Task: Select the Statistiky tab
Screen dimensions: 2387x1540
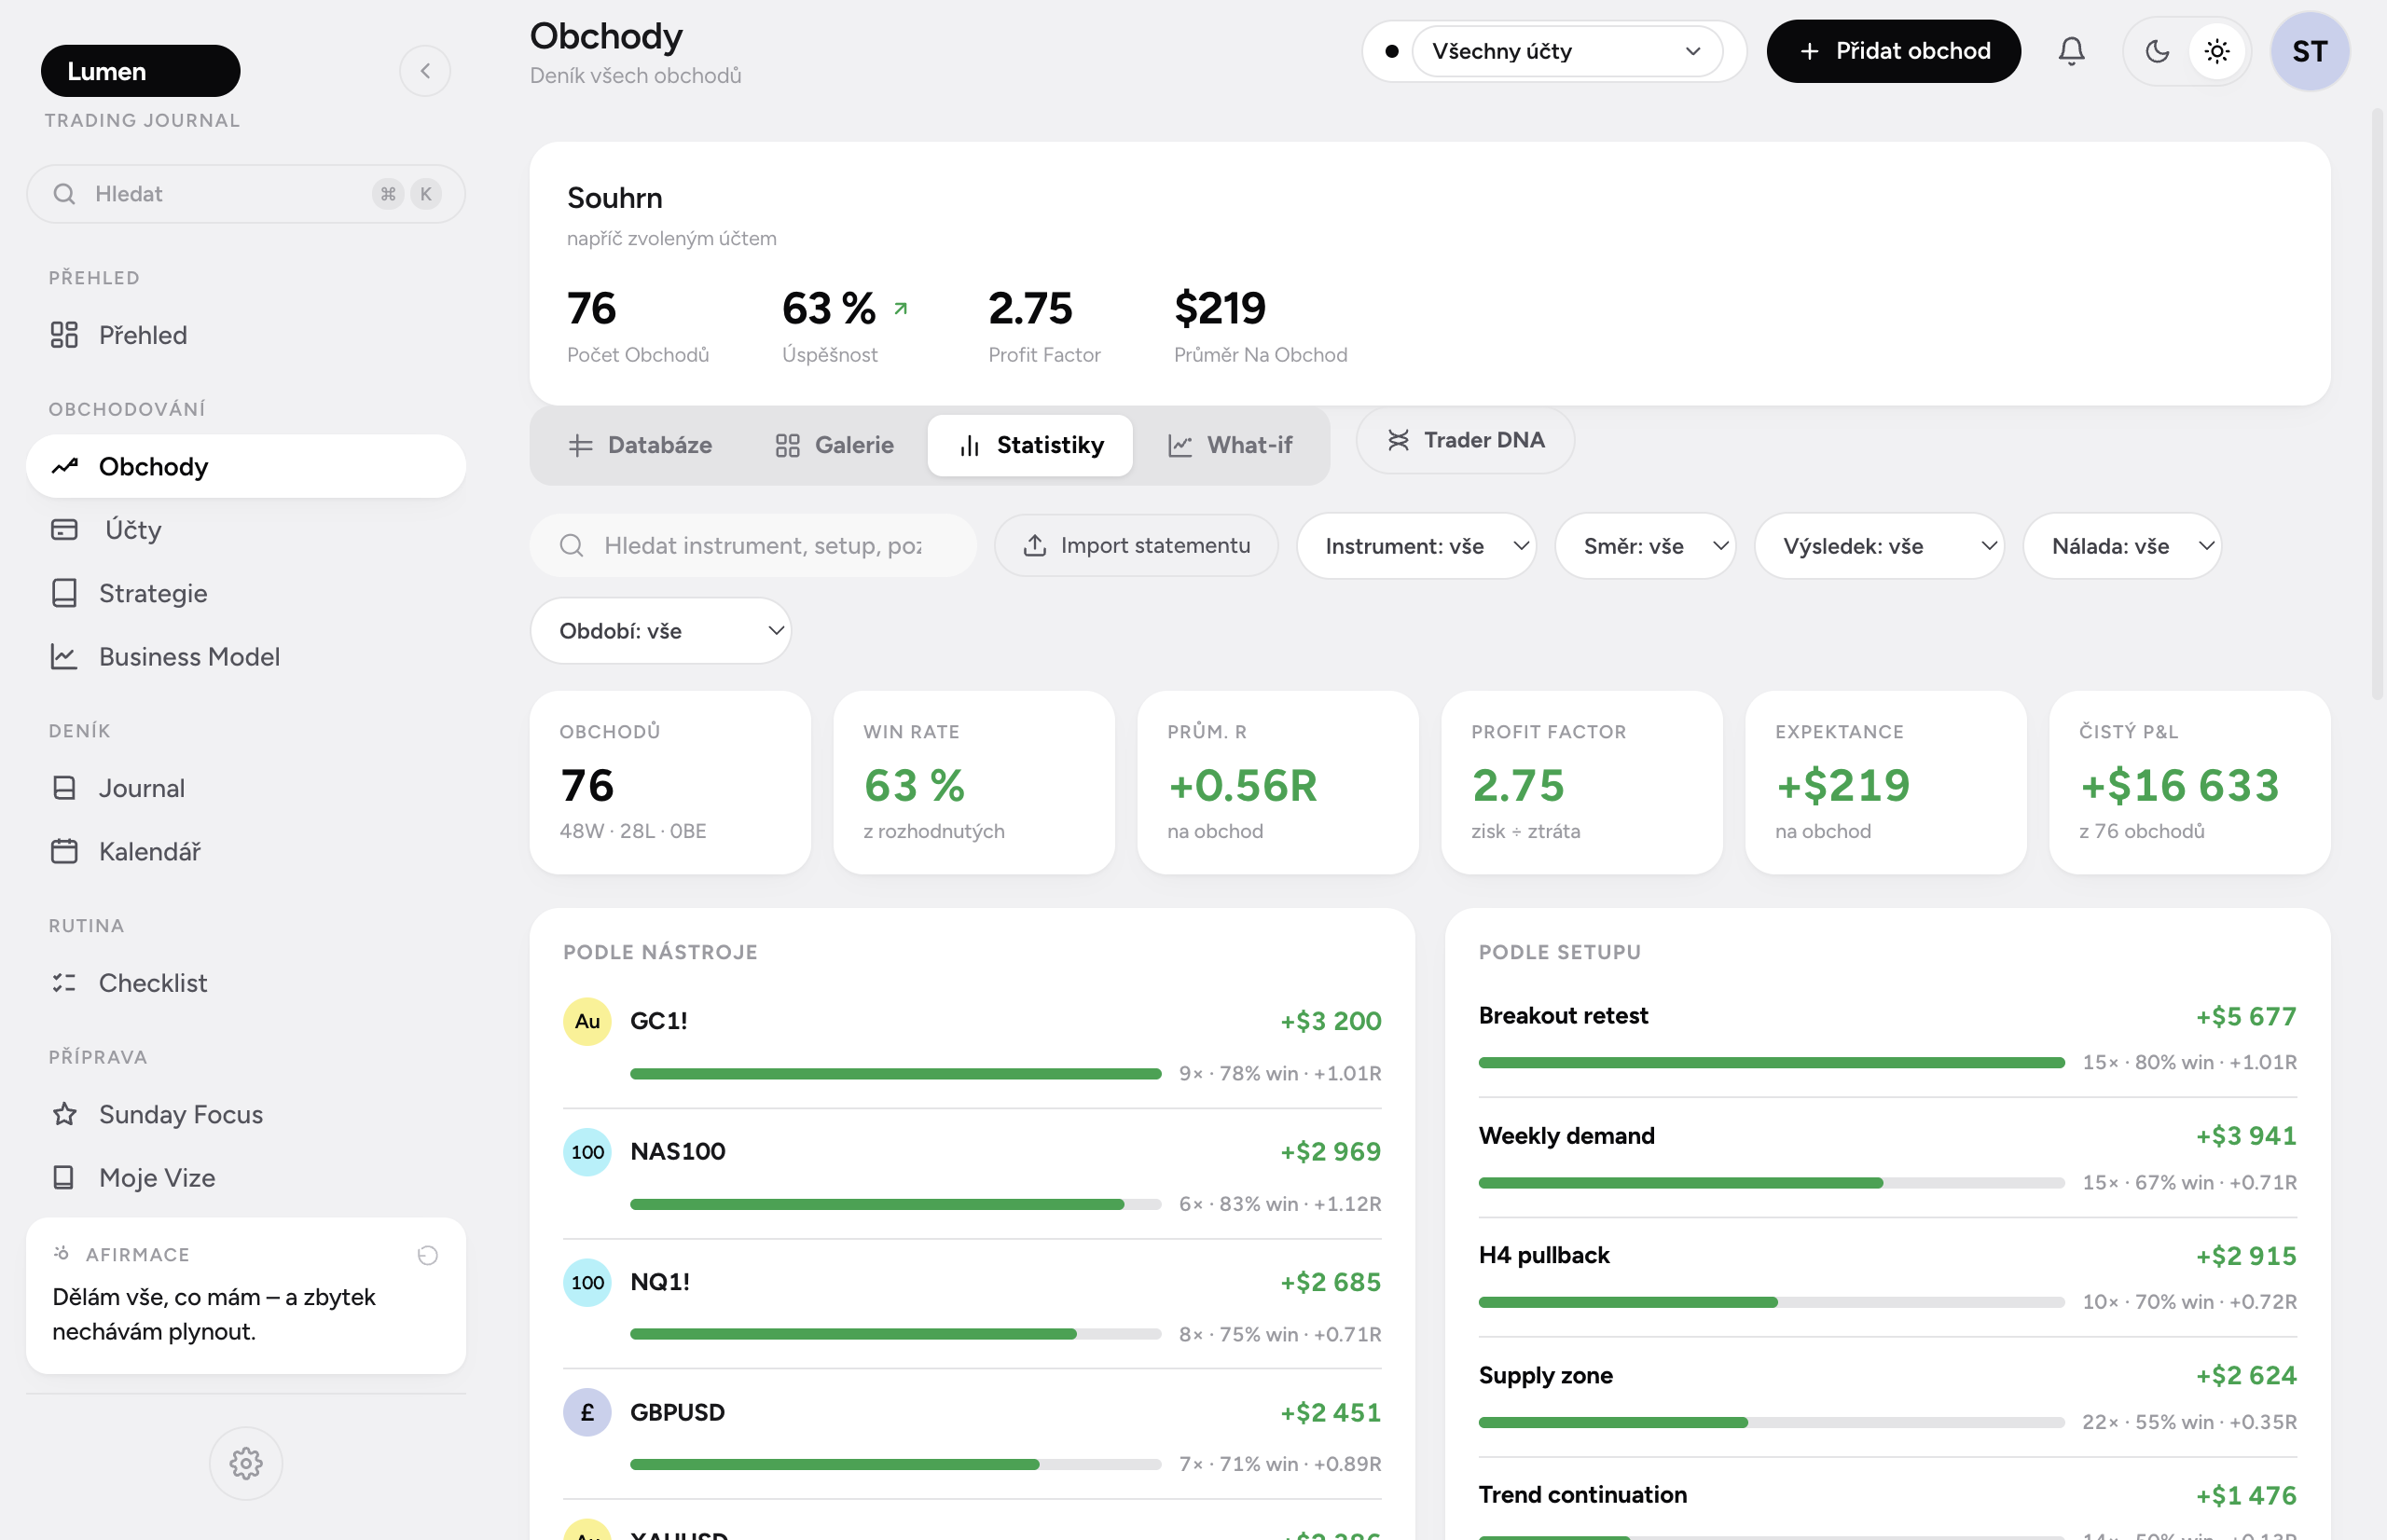Action: (1030, 445)
